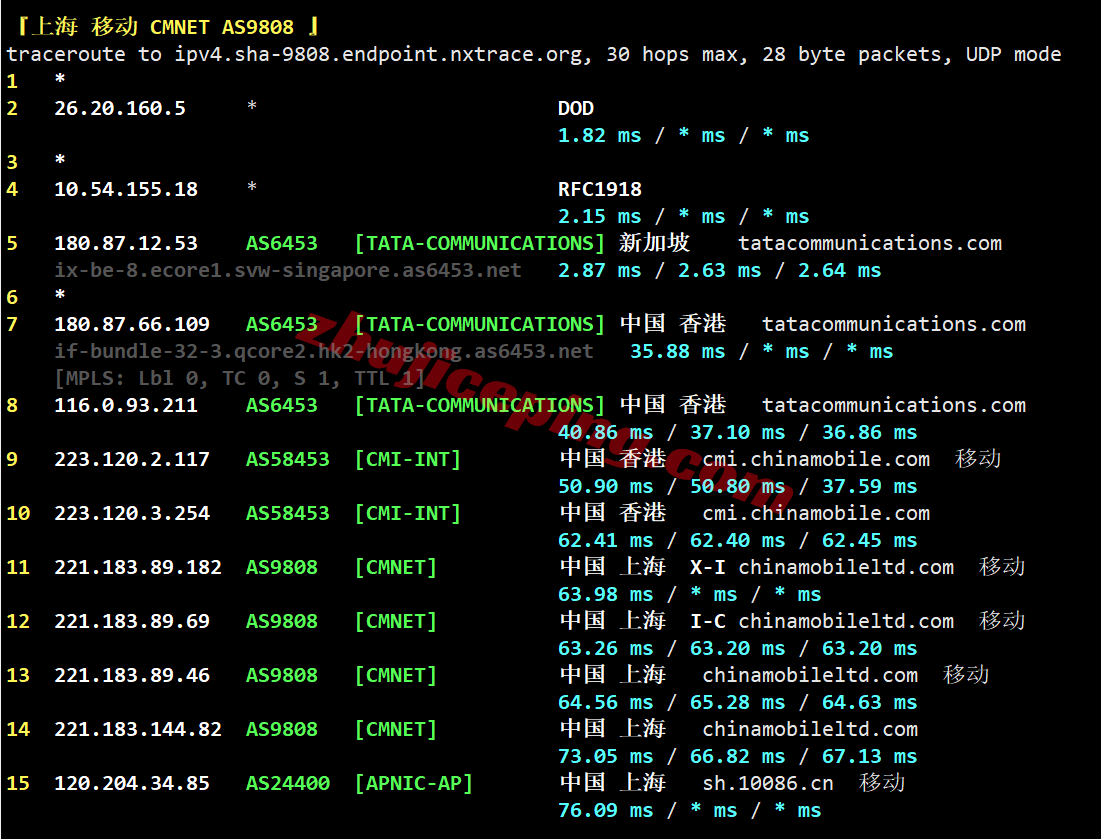Click the IP address 221.183.89.182
The width and height of the screenshot is (1101, 839).
click(138, 567)
